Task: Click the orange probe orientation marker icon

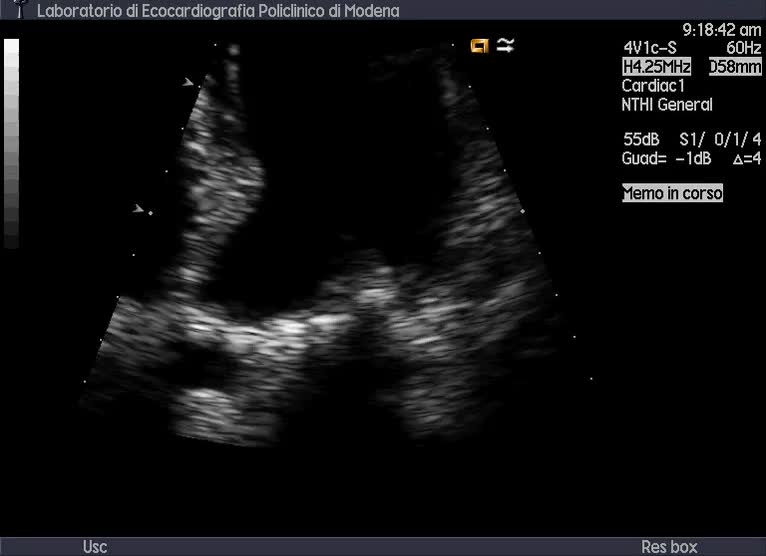Action: [x=480, y=45]
